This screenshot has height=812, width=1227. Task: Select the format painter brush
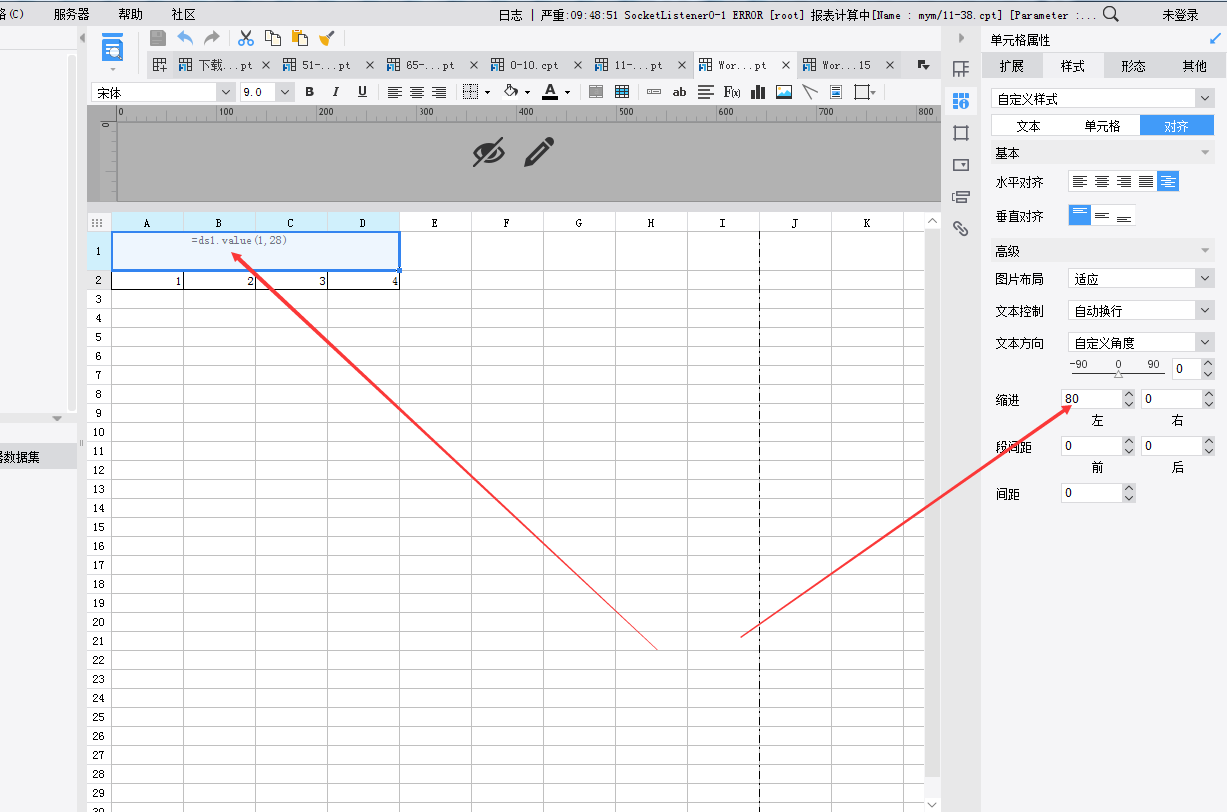[326, 38]
